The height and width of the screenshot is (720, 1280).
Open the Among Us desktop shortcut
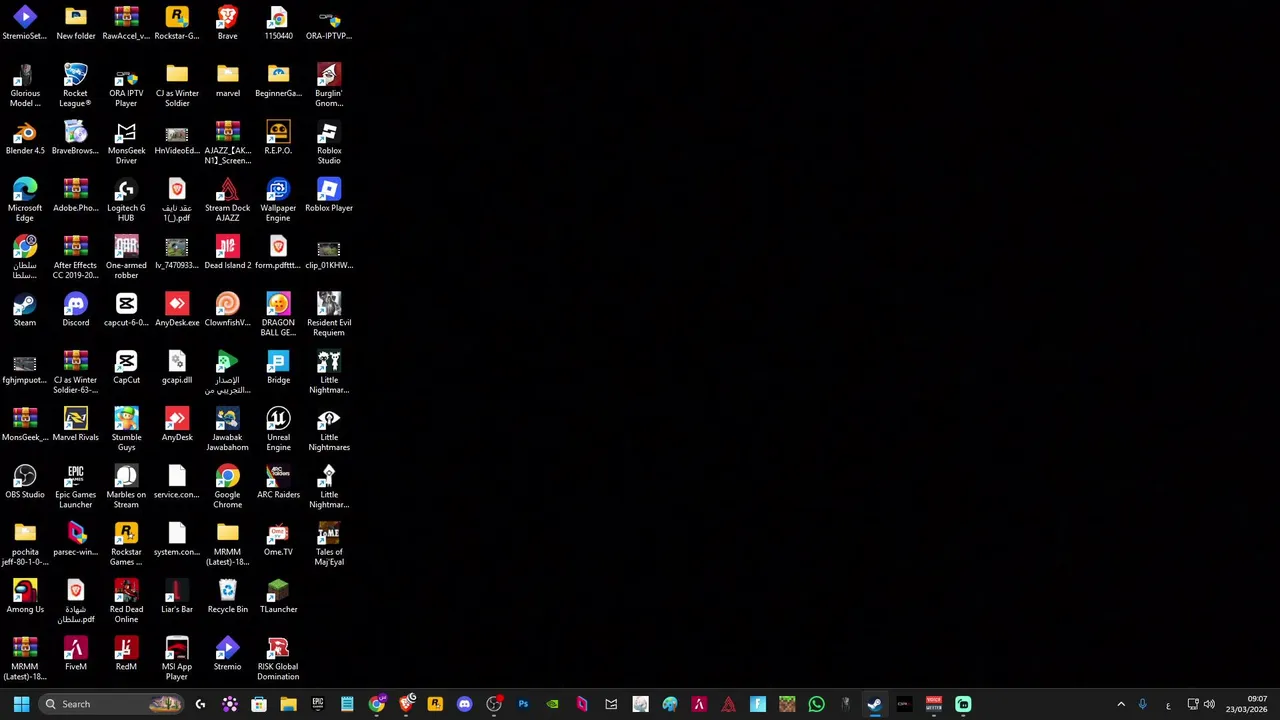(x=25, y=597)
